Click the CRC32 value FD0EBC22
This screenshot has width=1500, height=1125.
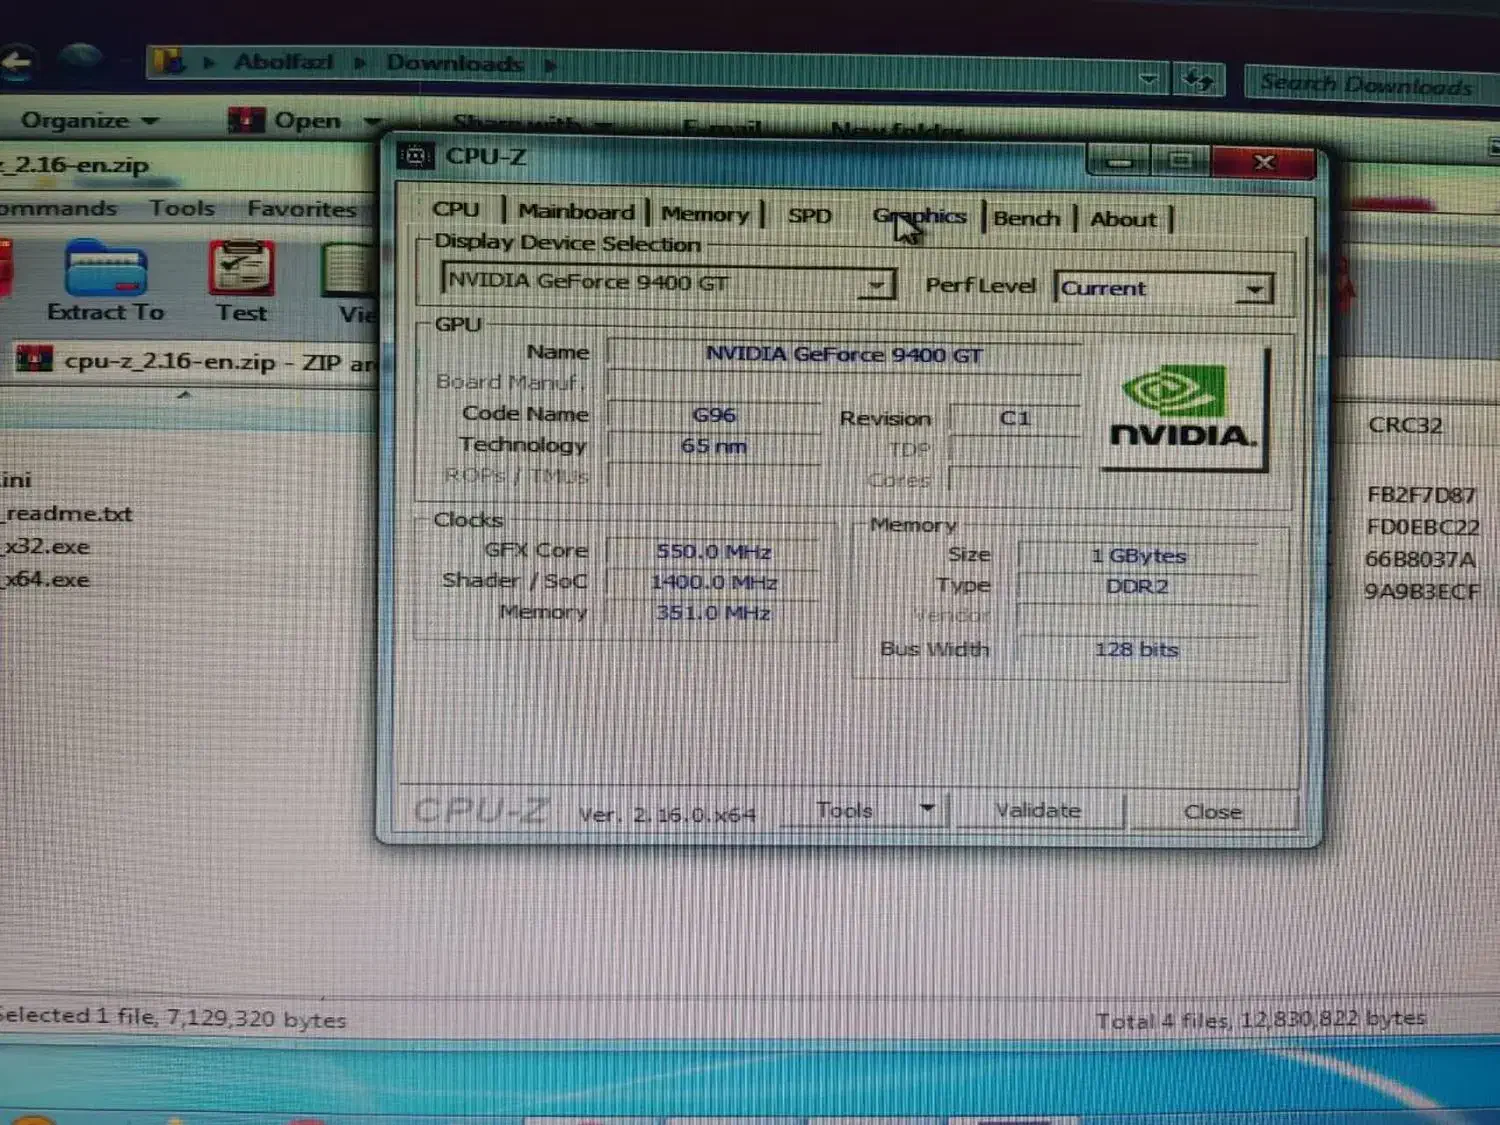click(1422, 527)
